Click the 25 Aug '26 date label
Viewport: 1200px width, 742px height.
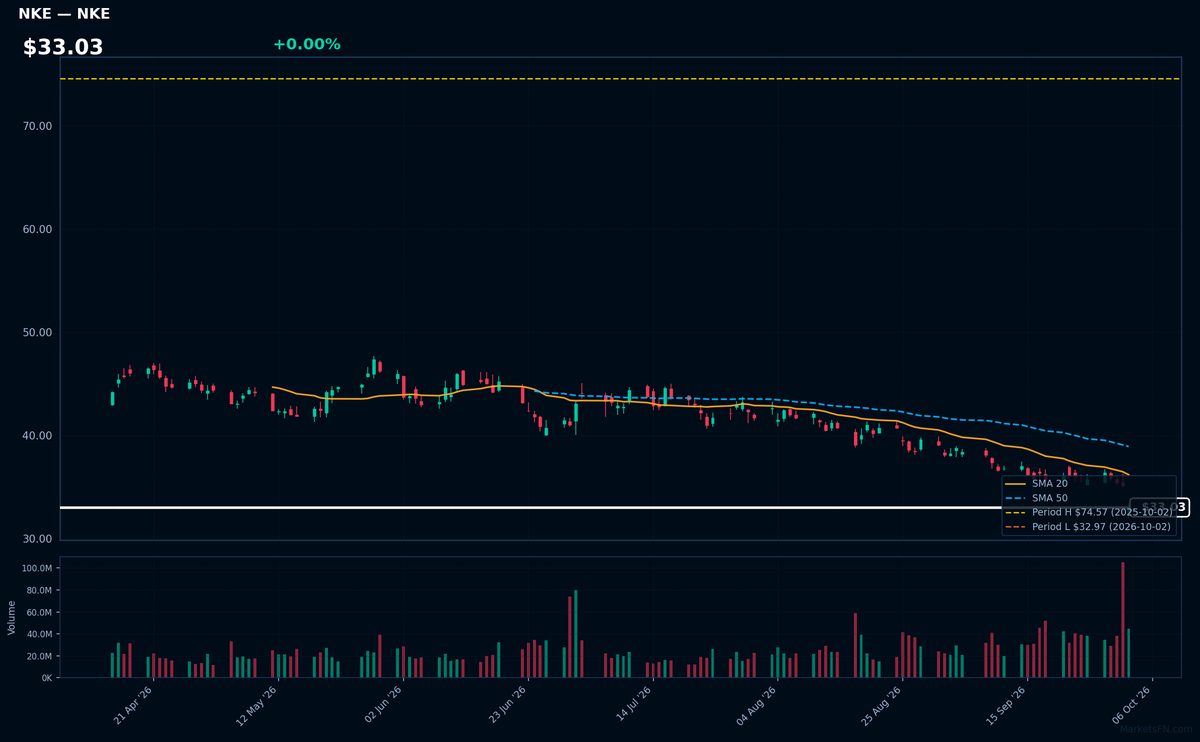coord(882,705)
